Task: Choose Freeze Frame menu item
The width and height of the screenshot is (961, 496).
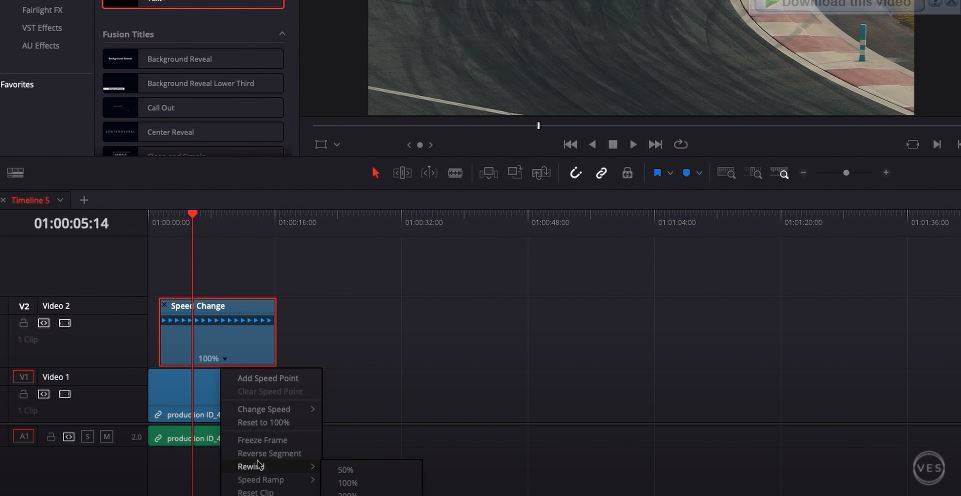Action: pos(262,440)
